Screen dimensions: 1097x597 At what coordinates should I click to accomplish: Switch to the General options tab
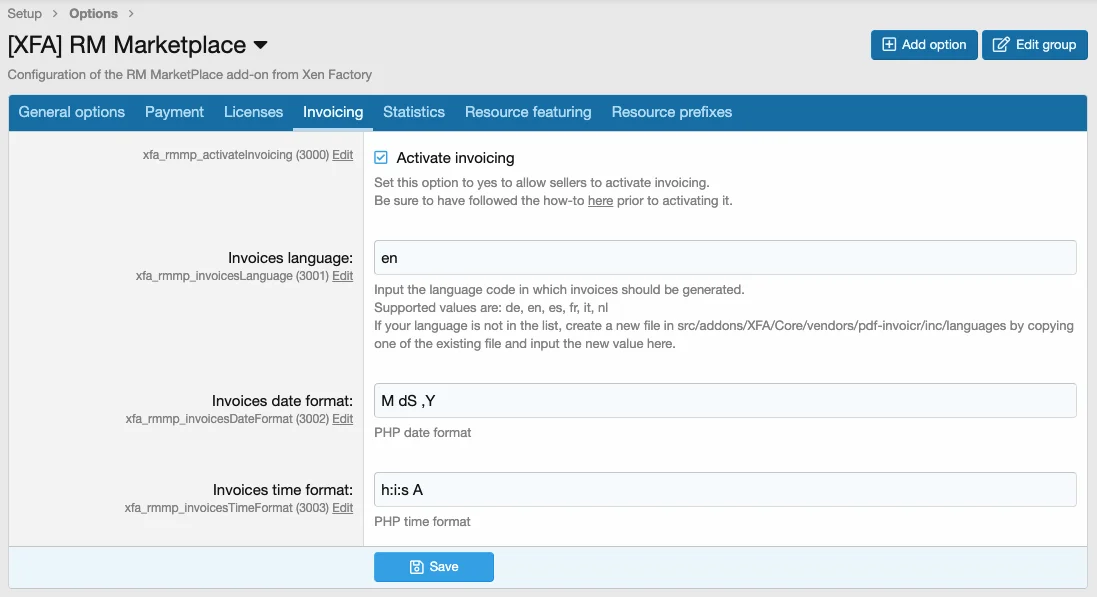pos(72,112)
